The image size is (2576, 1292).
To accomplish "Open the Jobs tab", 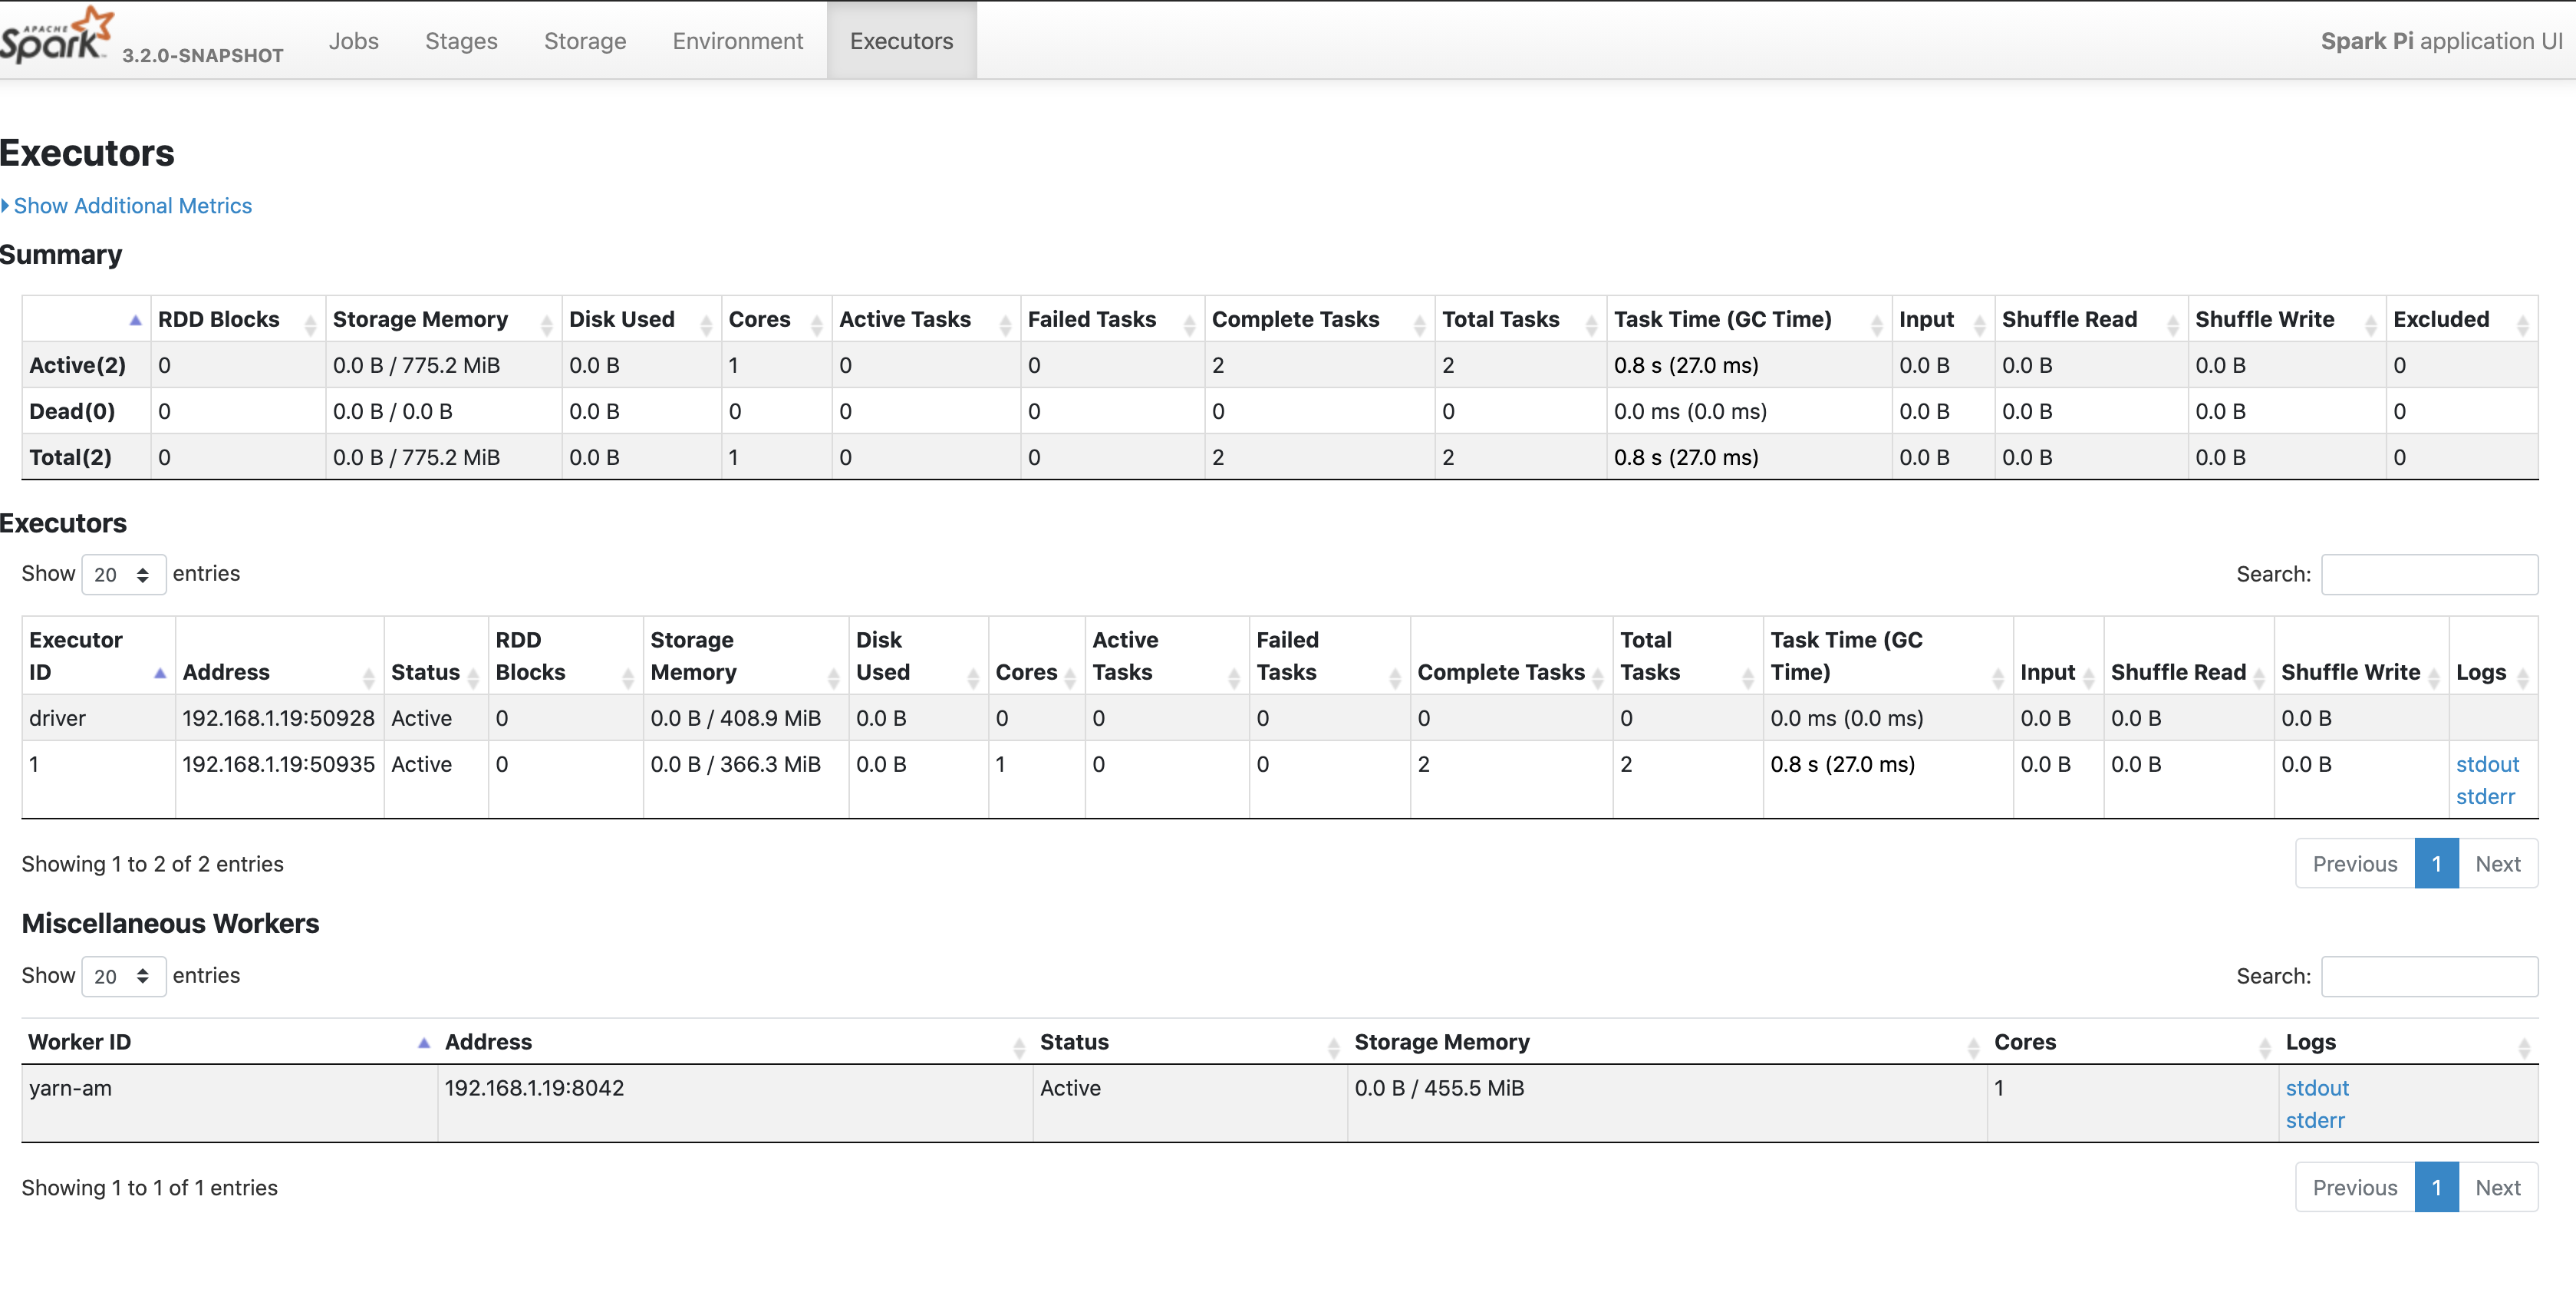I will 354,41.
